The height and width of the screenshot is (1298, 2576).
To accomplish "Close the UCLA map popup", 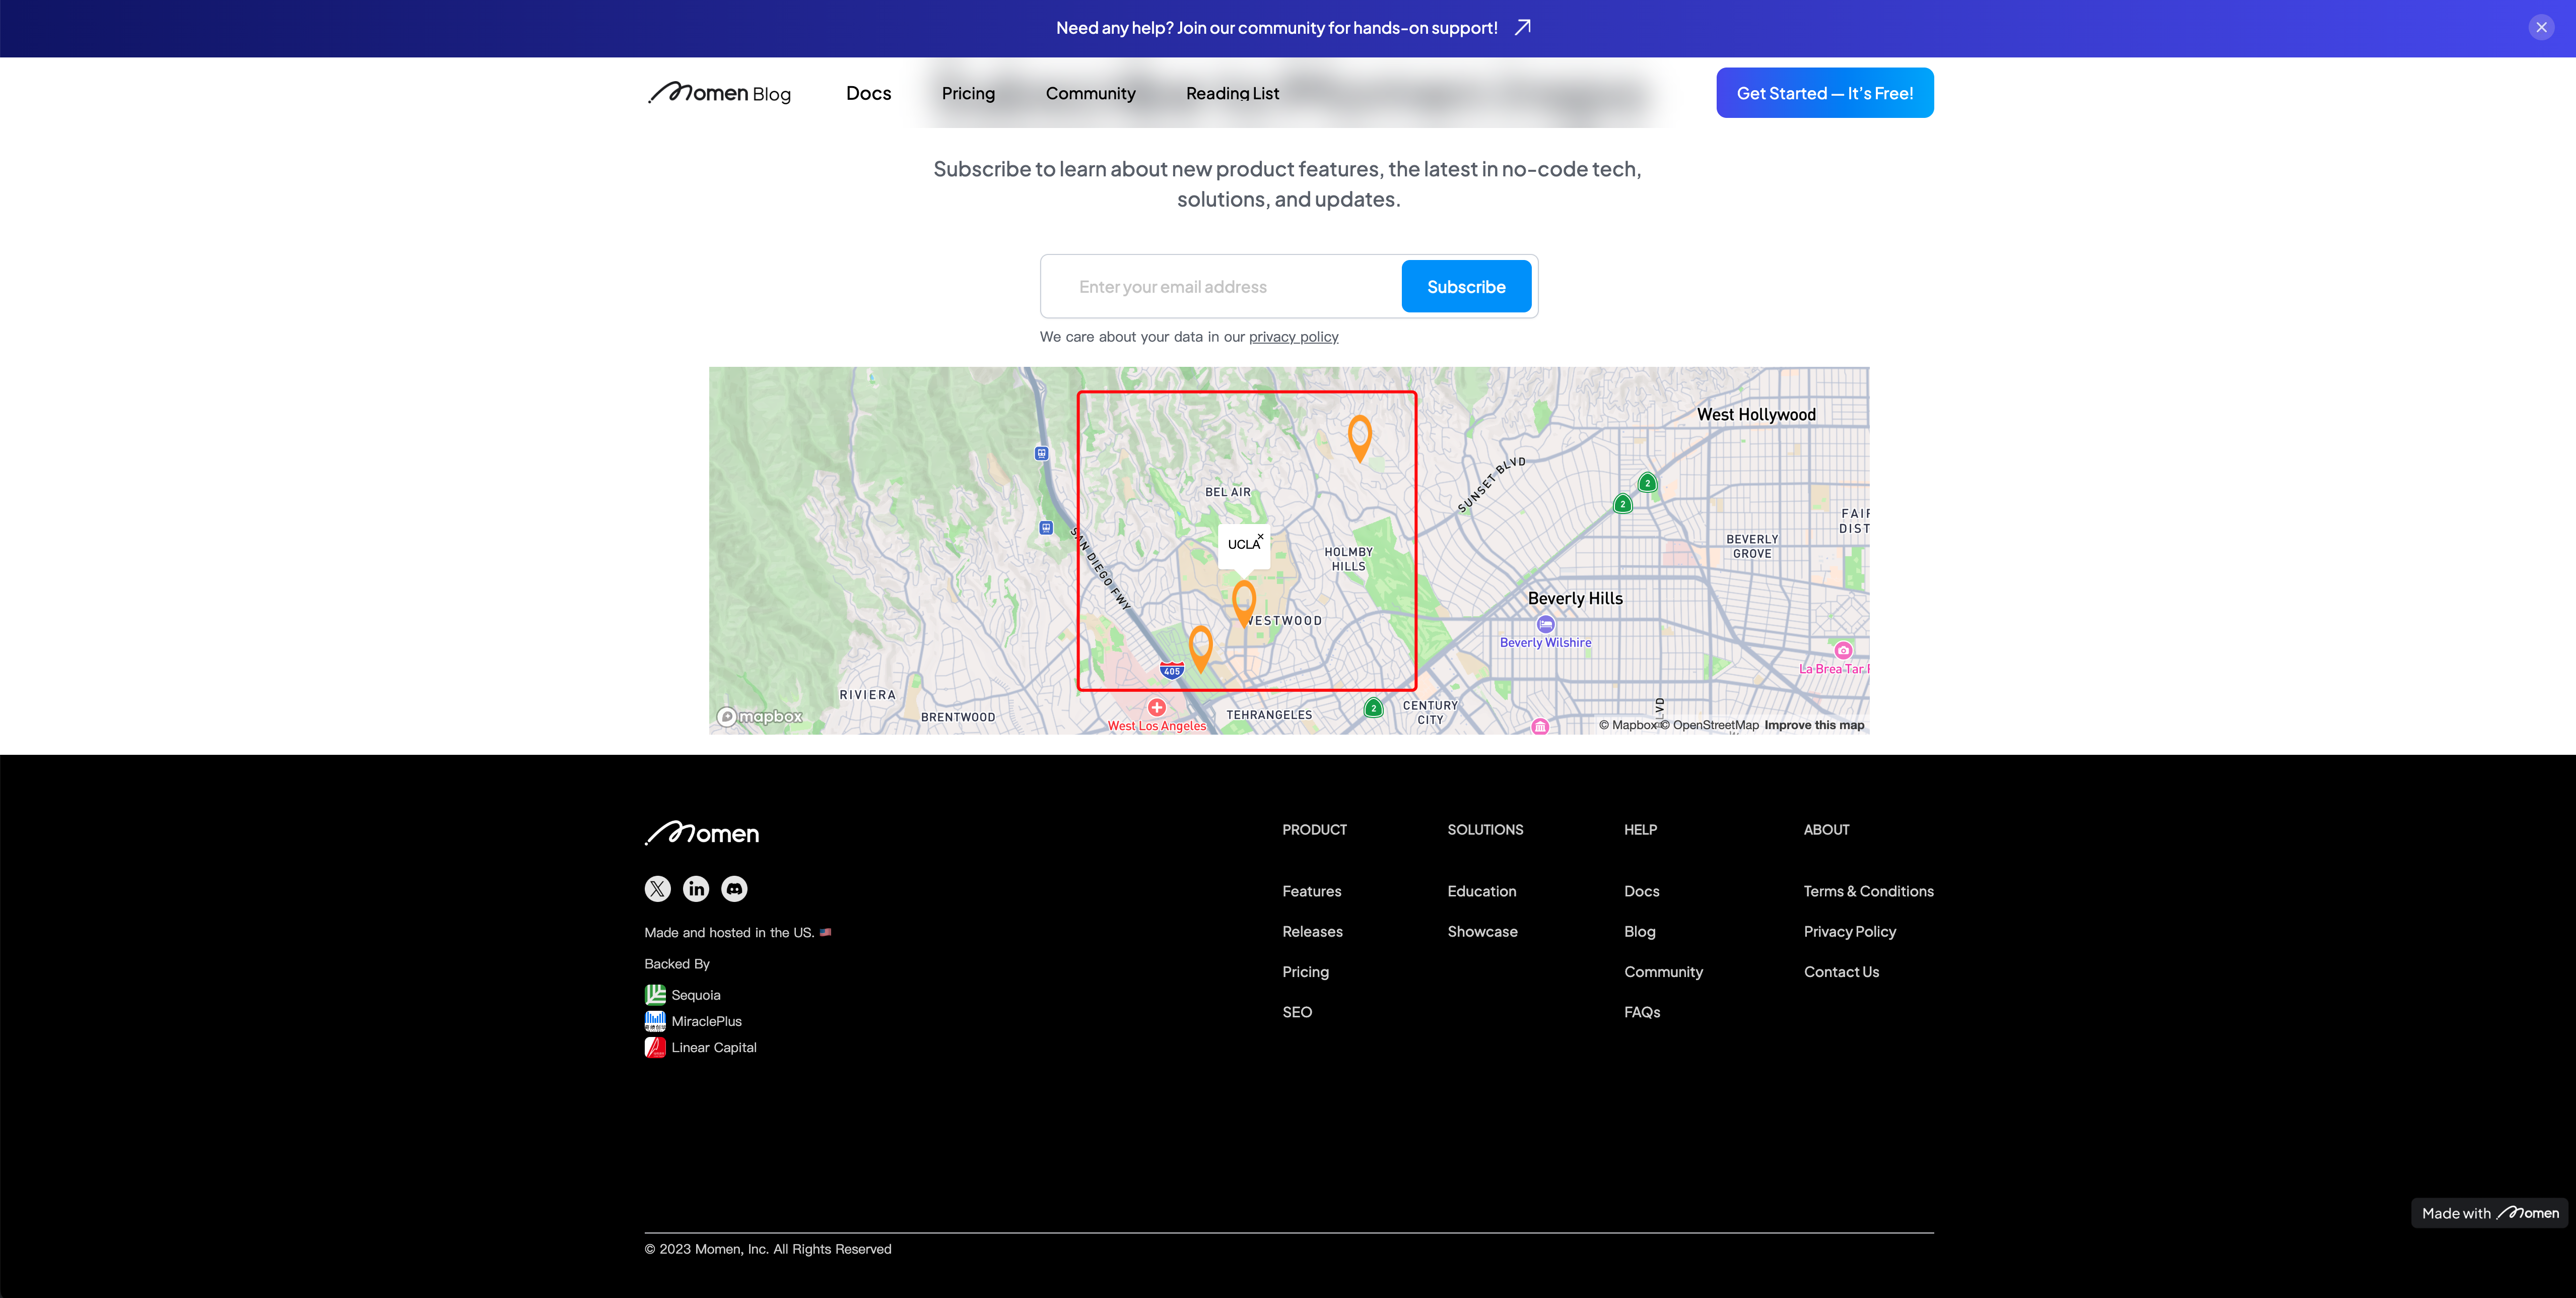I will pyautogui.click(x=1260, y=537).
